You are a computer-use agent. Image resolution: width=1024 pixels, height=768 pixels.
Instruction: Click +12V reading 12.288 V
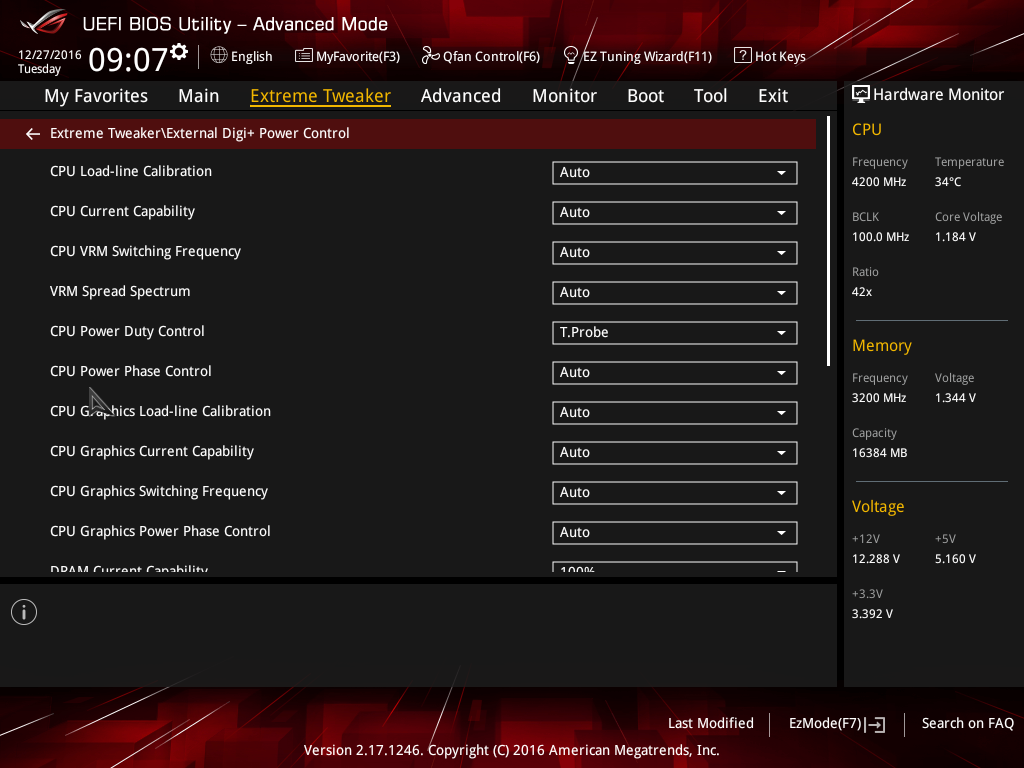pyautogui.click(x=876, y=559)
